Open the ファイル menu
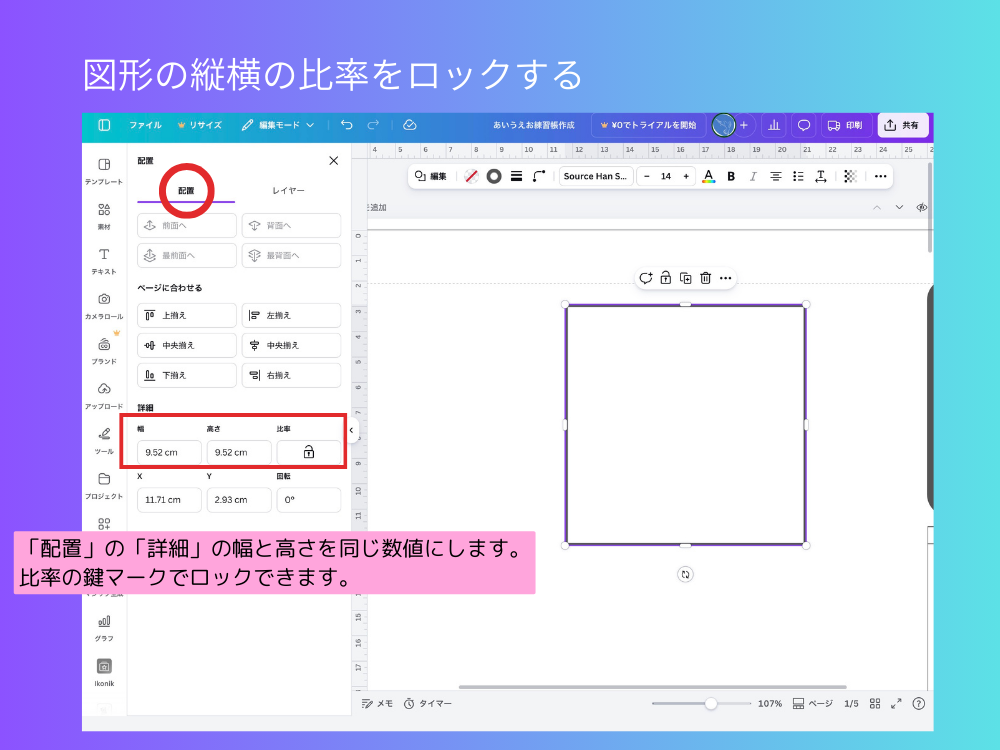Screen dimensions: 1000x750 coord(145,125)
